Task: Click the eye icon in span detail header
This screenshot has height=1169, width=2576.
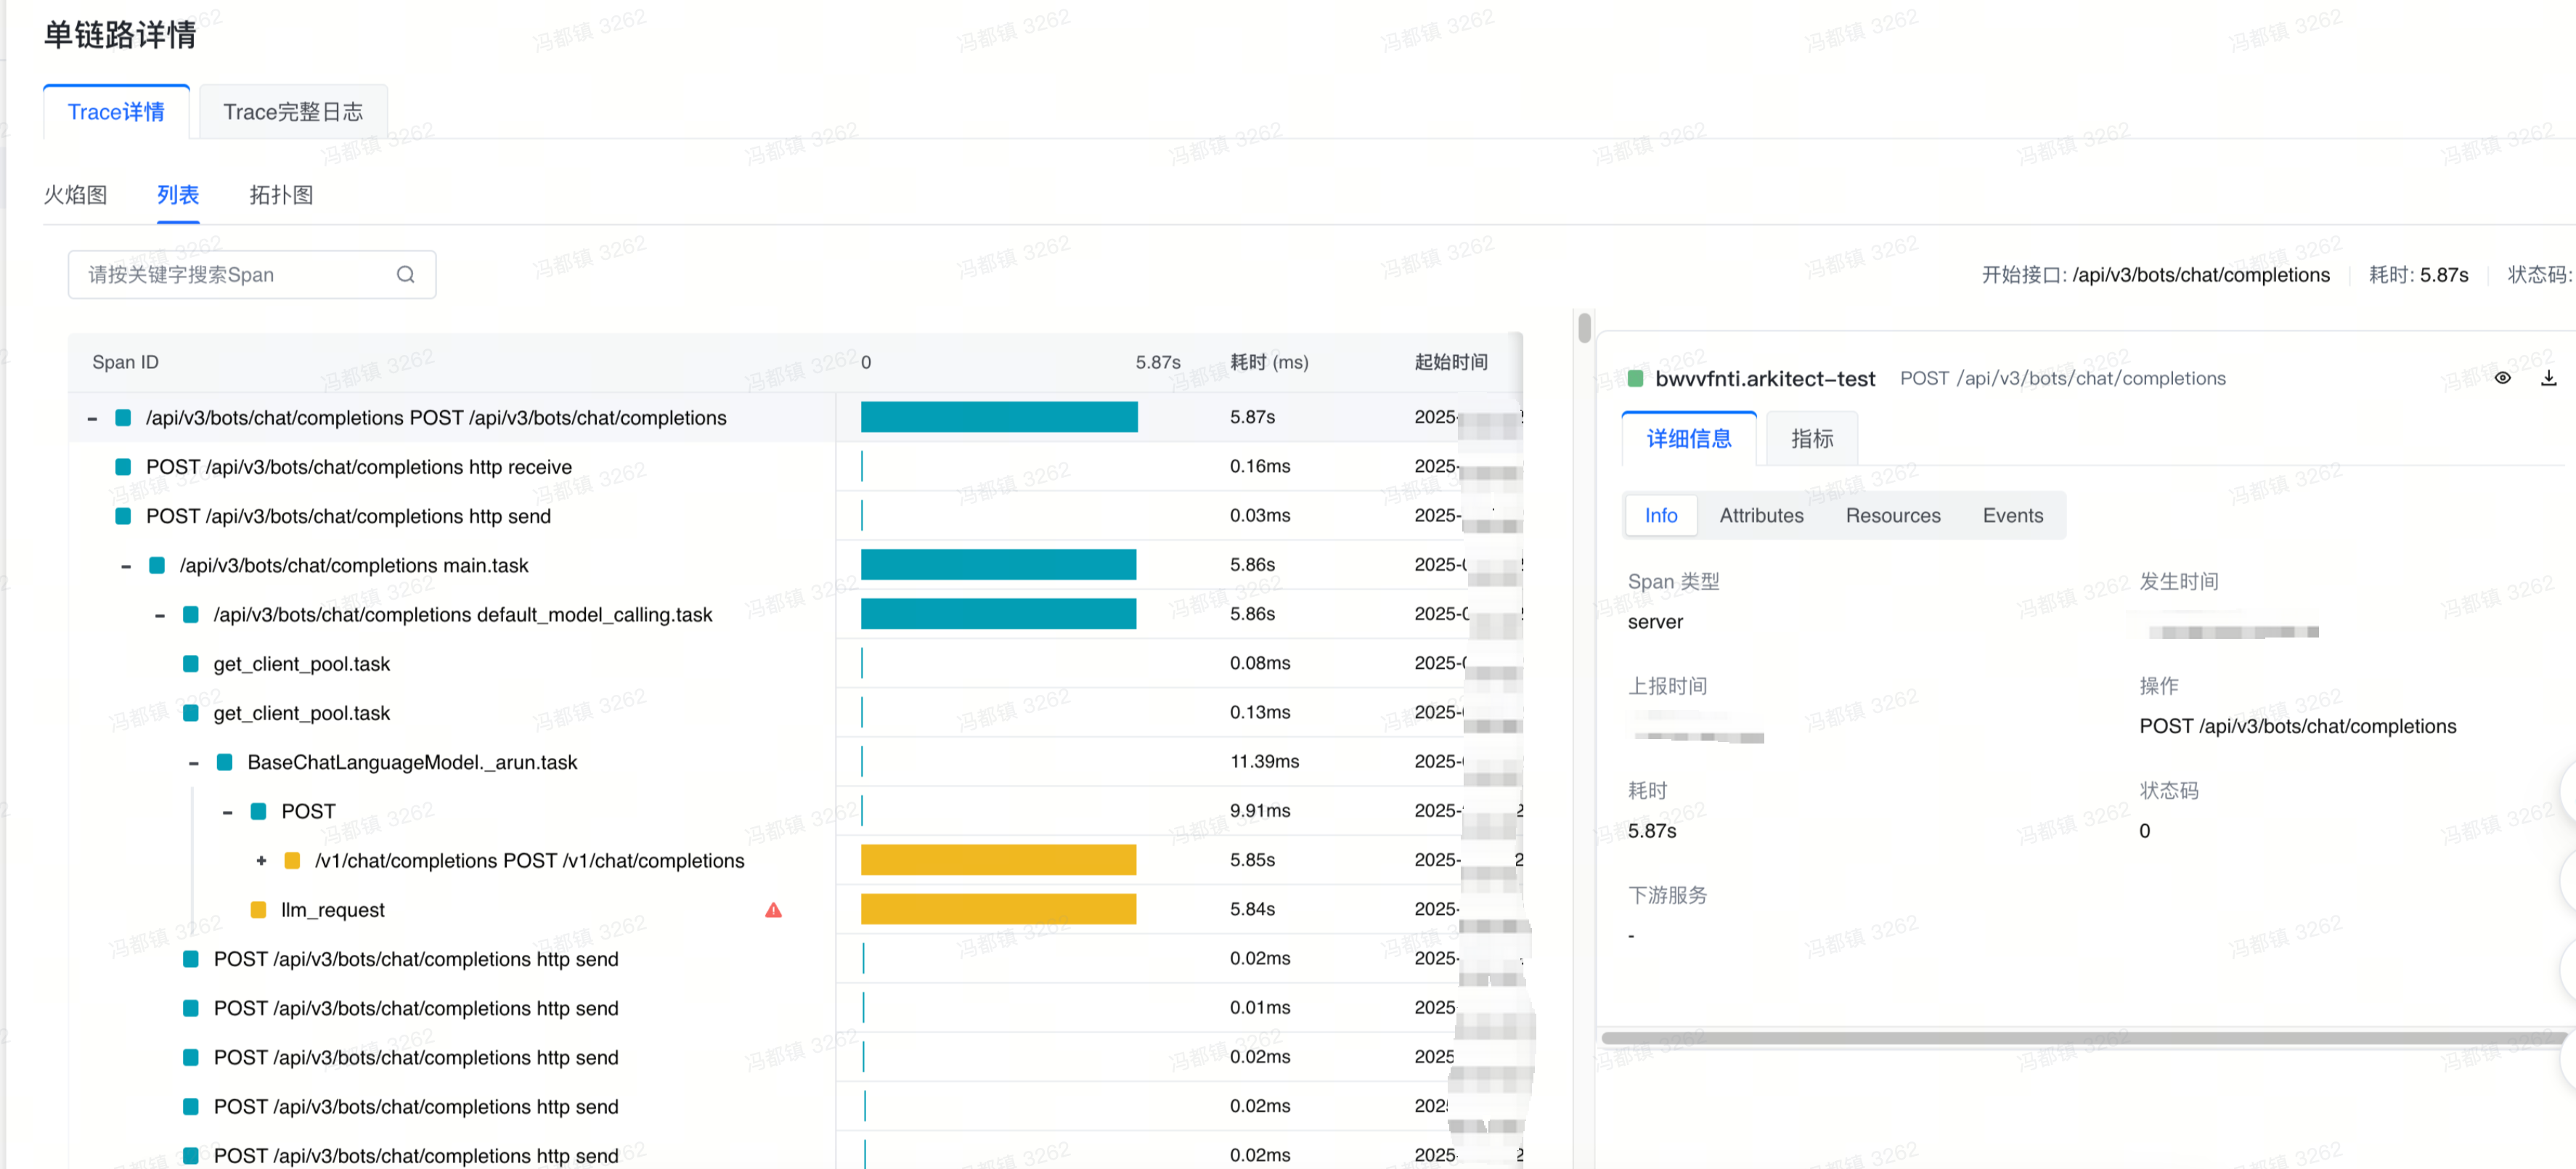Action: [x=2502, y=377]
